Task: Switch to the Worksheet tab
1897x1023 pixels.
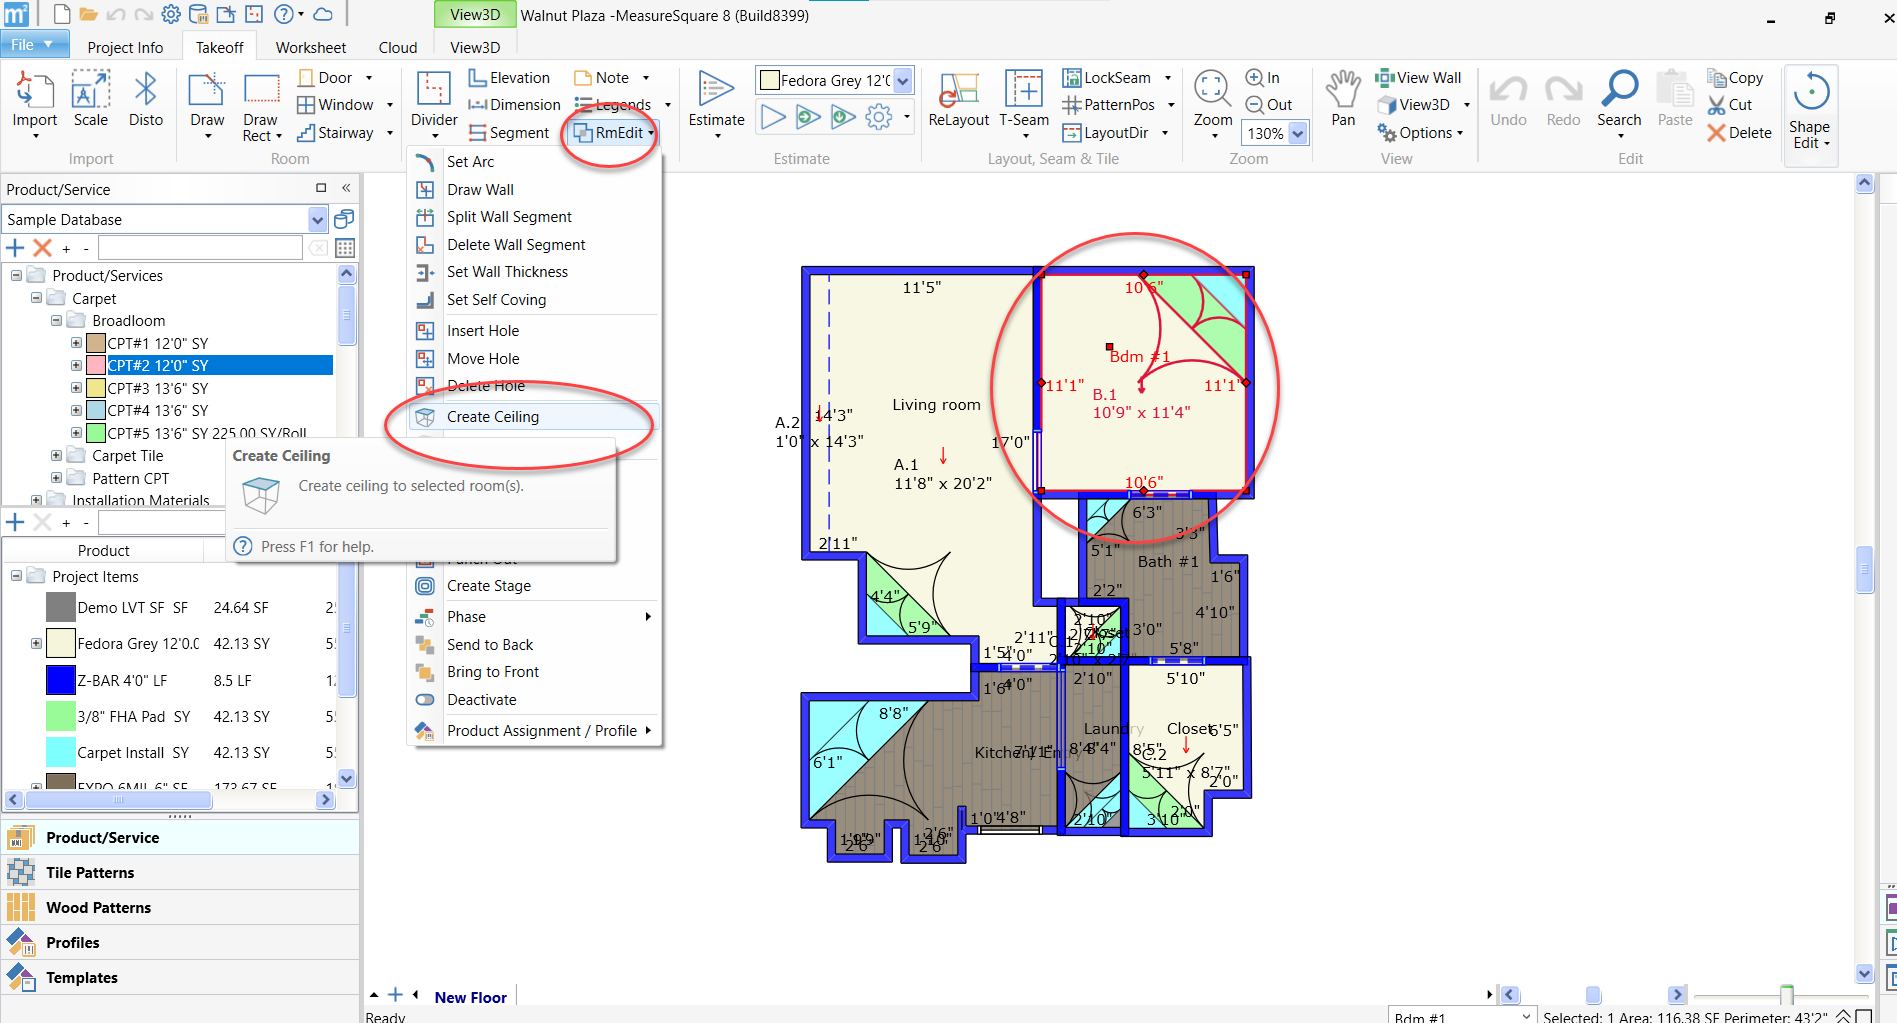Action: tap(310, 47)
